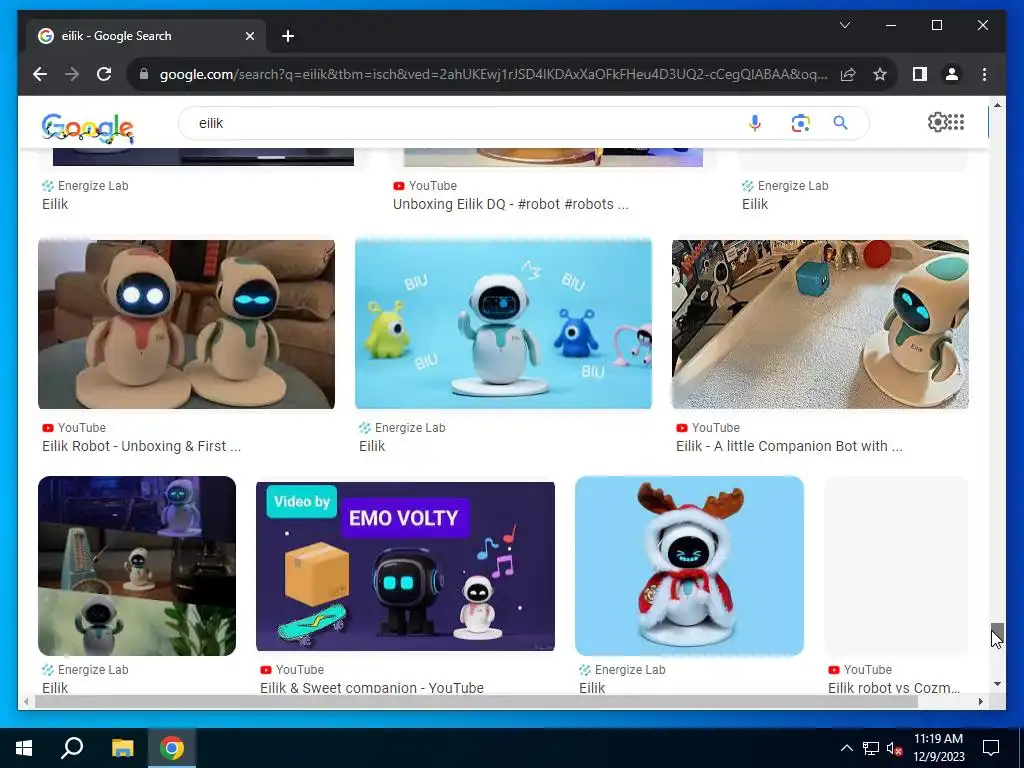Open Chrome side panel
The image size is (1024, 768).
click(920, 74)
